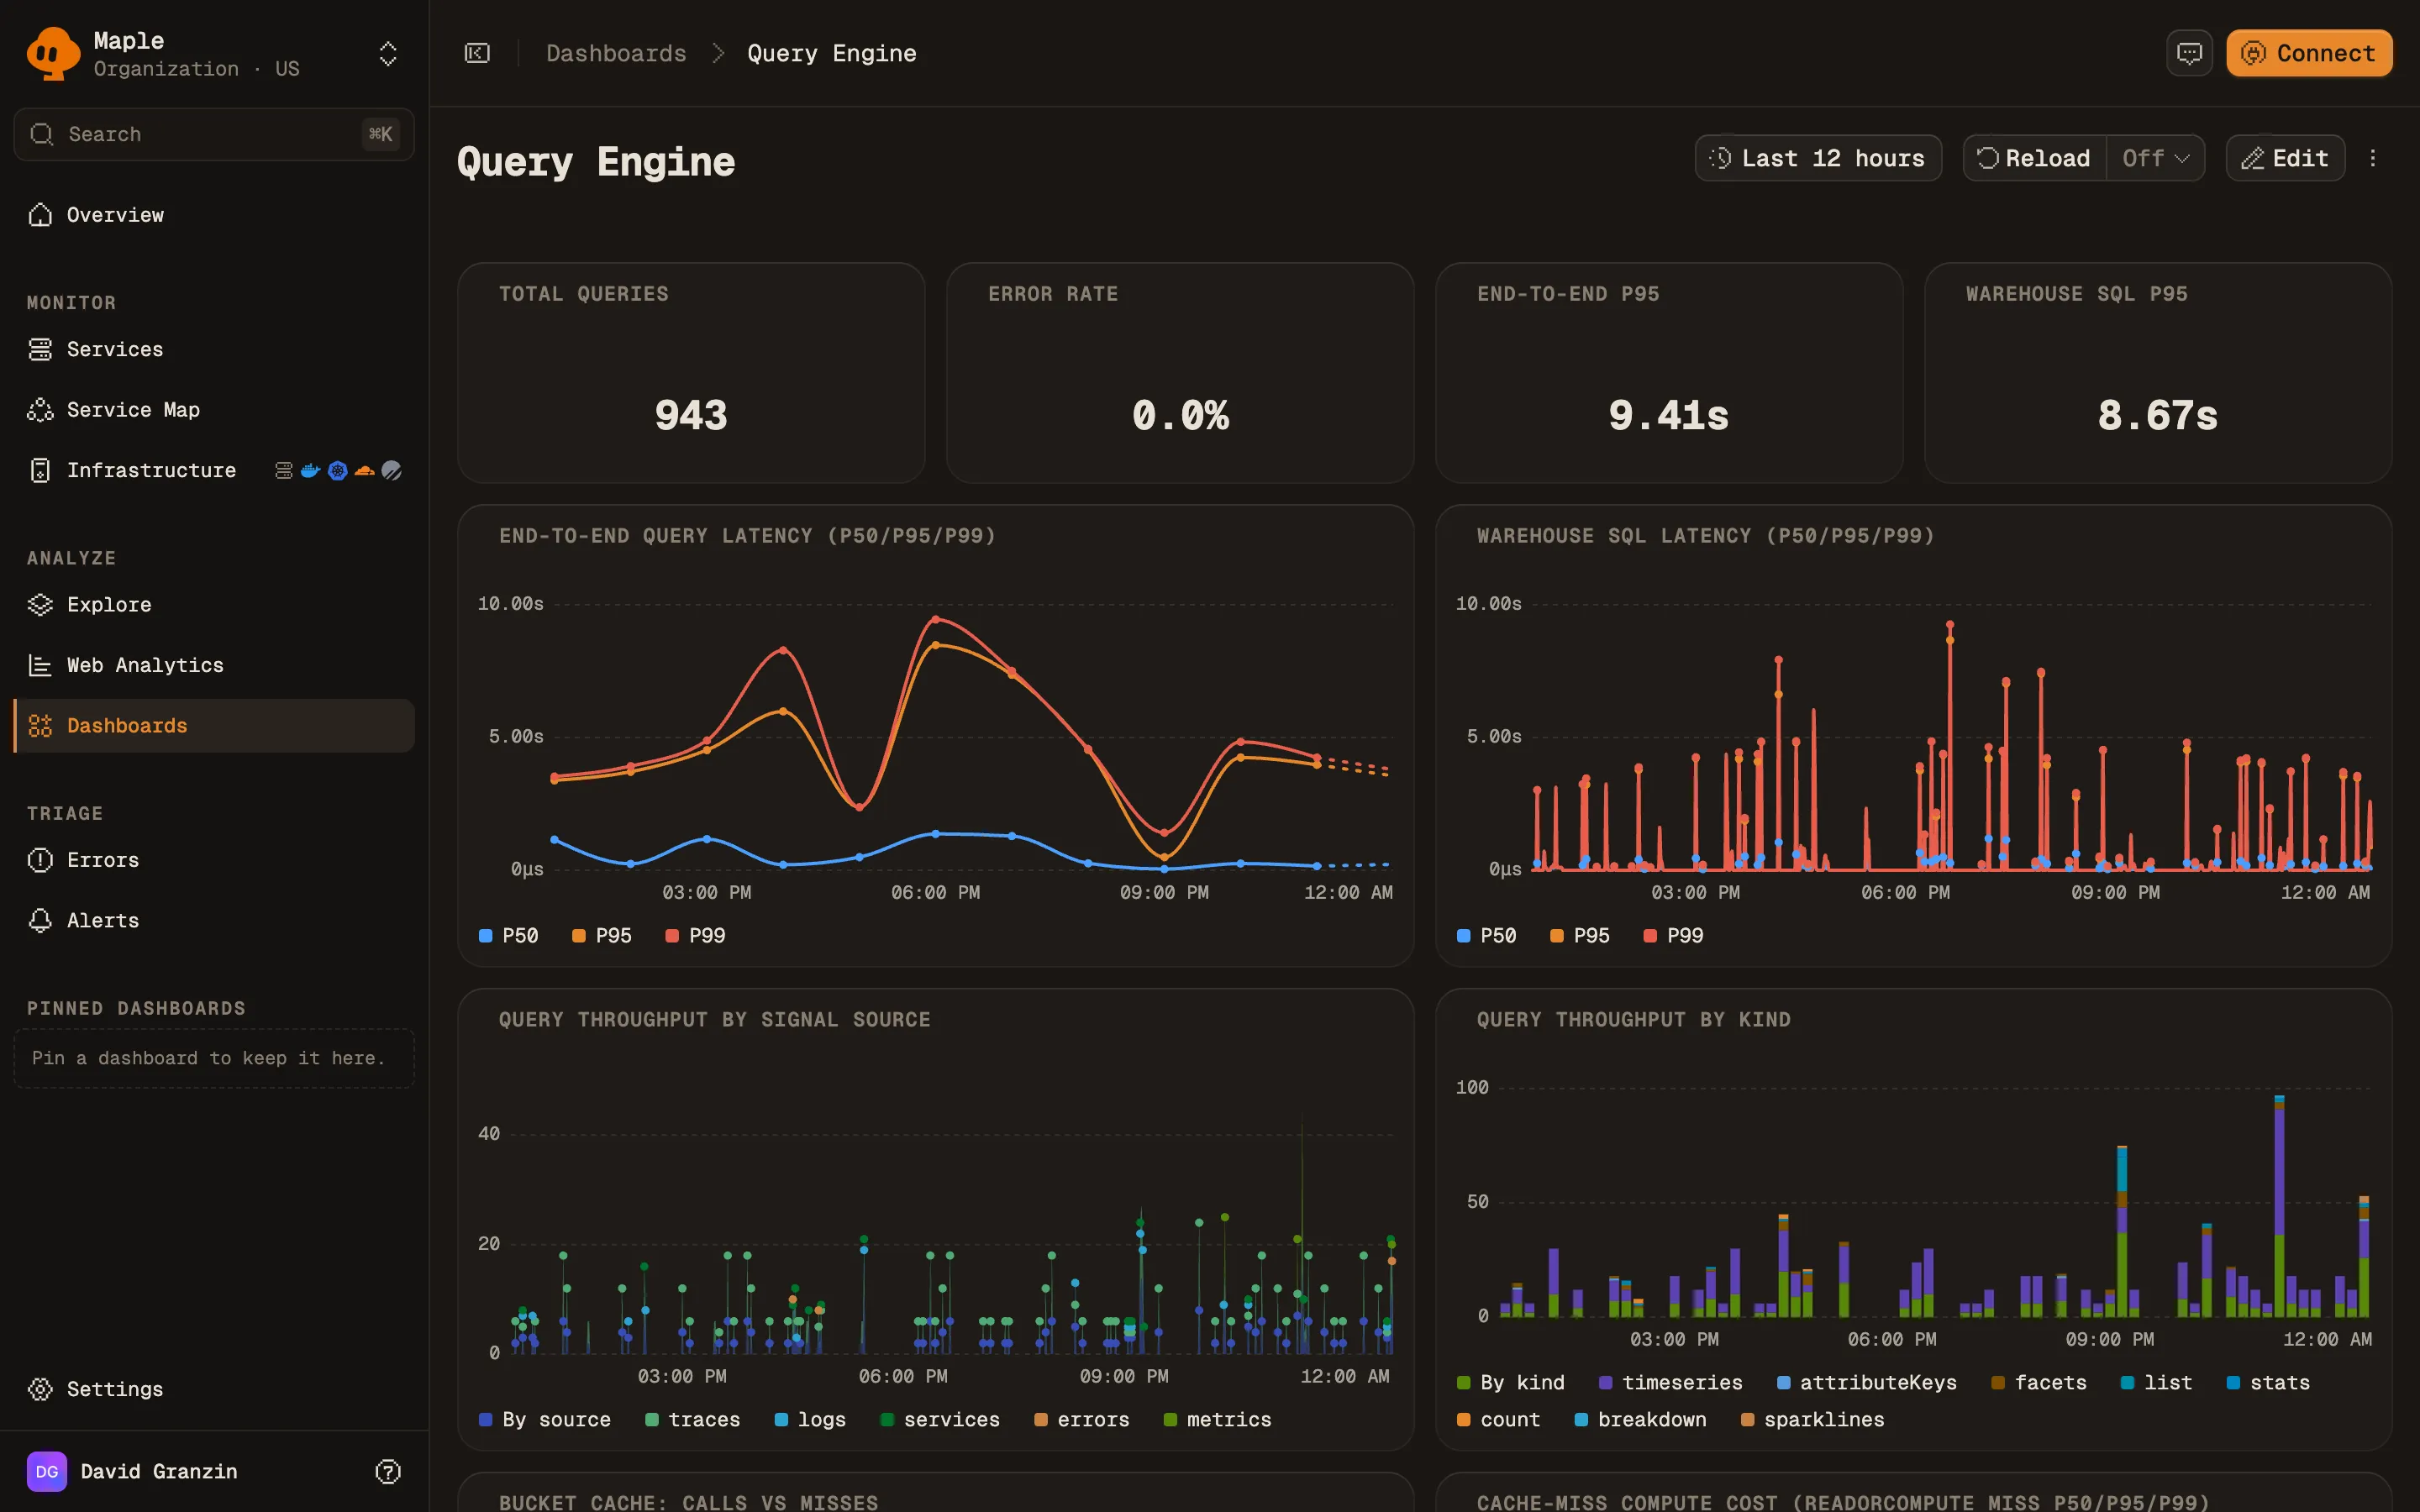Image resolution: width=2420 pixels, height=1512 pixels.
Task: Click the Cloudflare icon beside Infrastructure
Action: tap(365, 470)
